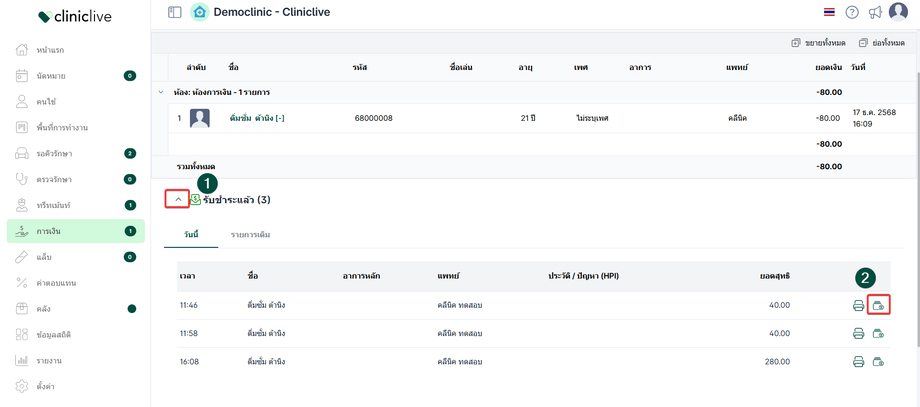Screen dimensions: 920x407
Task: Click ย่อทั้งหมด to collapse all
Action: (881, 43)
